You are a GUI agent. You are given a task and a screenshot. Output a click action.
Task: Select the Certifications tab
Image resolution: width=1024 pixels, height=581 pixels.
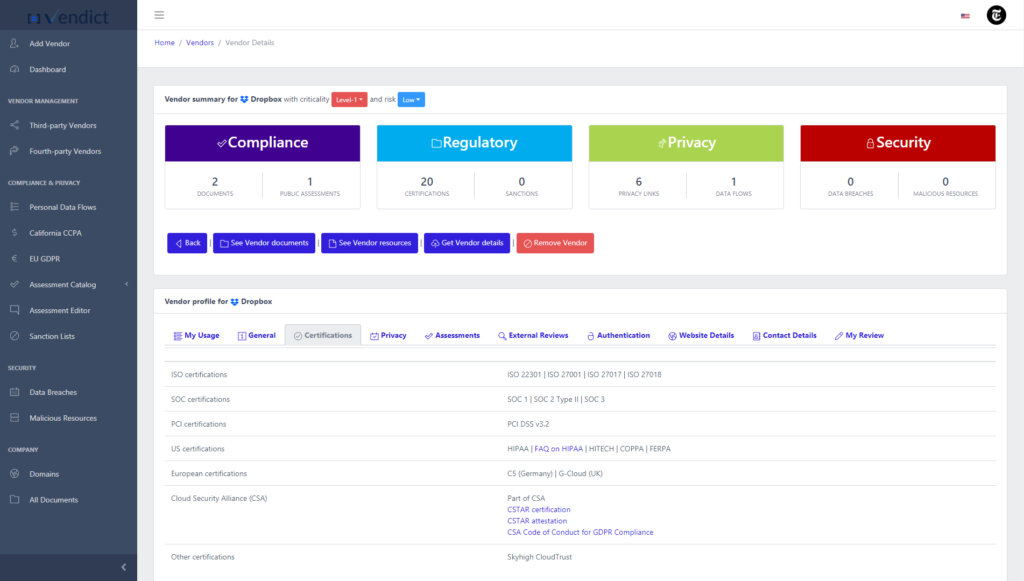323,336
